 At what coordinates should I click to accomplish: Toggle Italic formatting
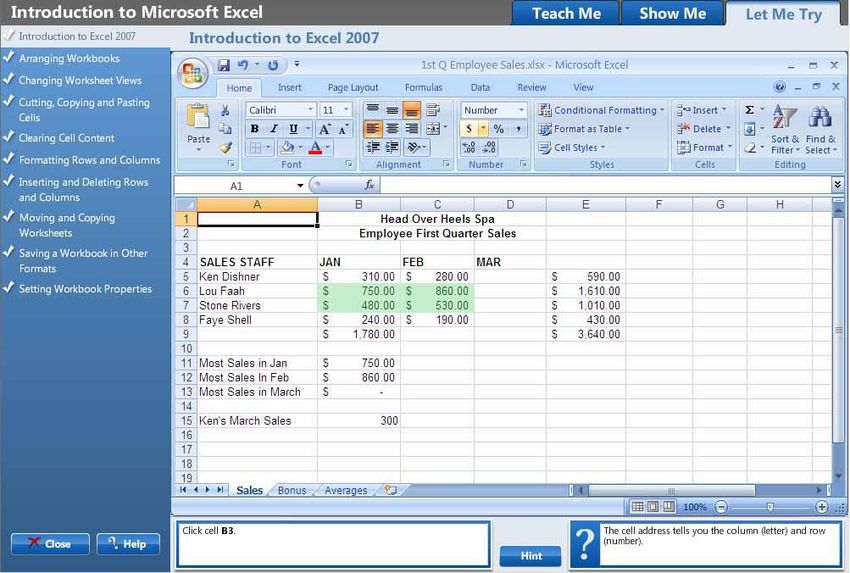[274, 129]
